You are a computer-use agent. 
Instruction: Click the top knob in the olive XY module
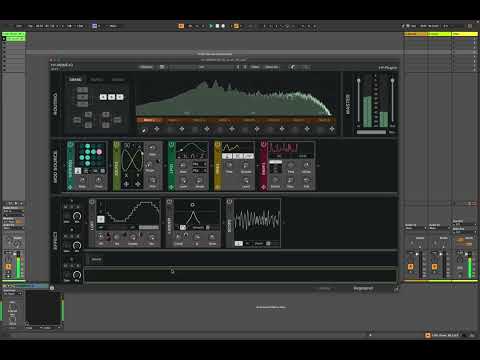click(152, 148)
